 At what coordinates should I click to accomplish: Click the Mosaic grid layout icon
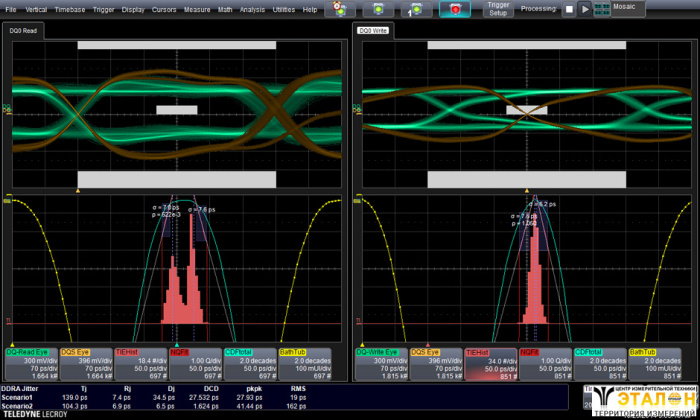pos(603,9)
